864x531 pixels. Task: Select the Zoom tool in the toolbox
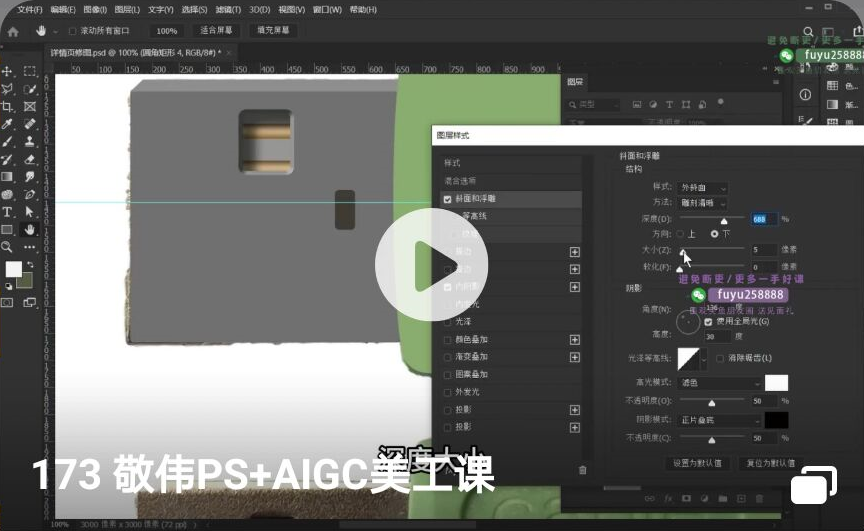tap(8, 246)
